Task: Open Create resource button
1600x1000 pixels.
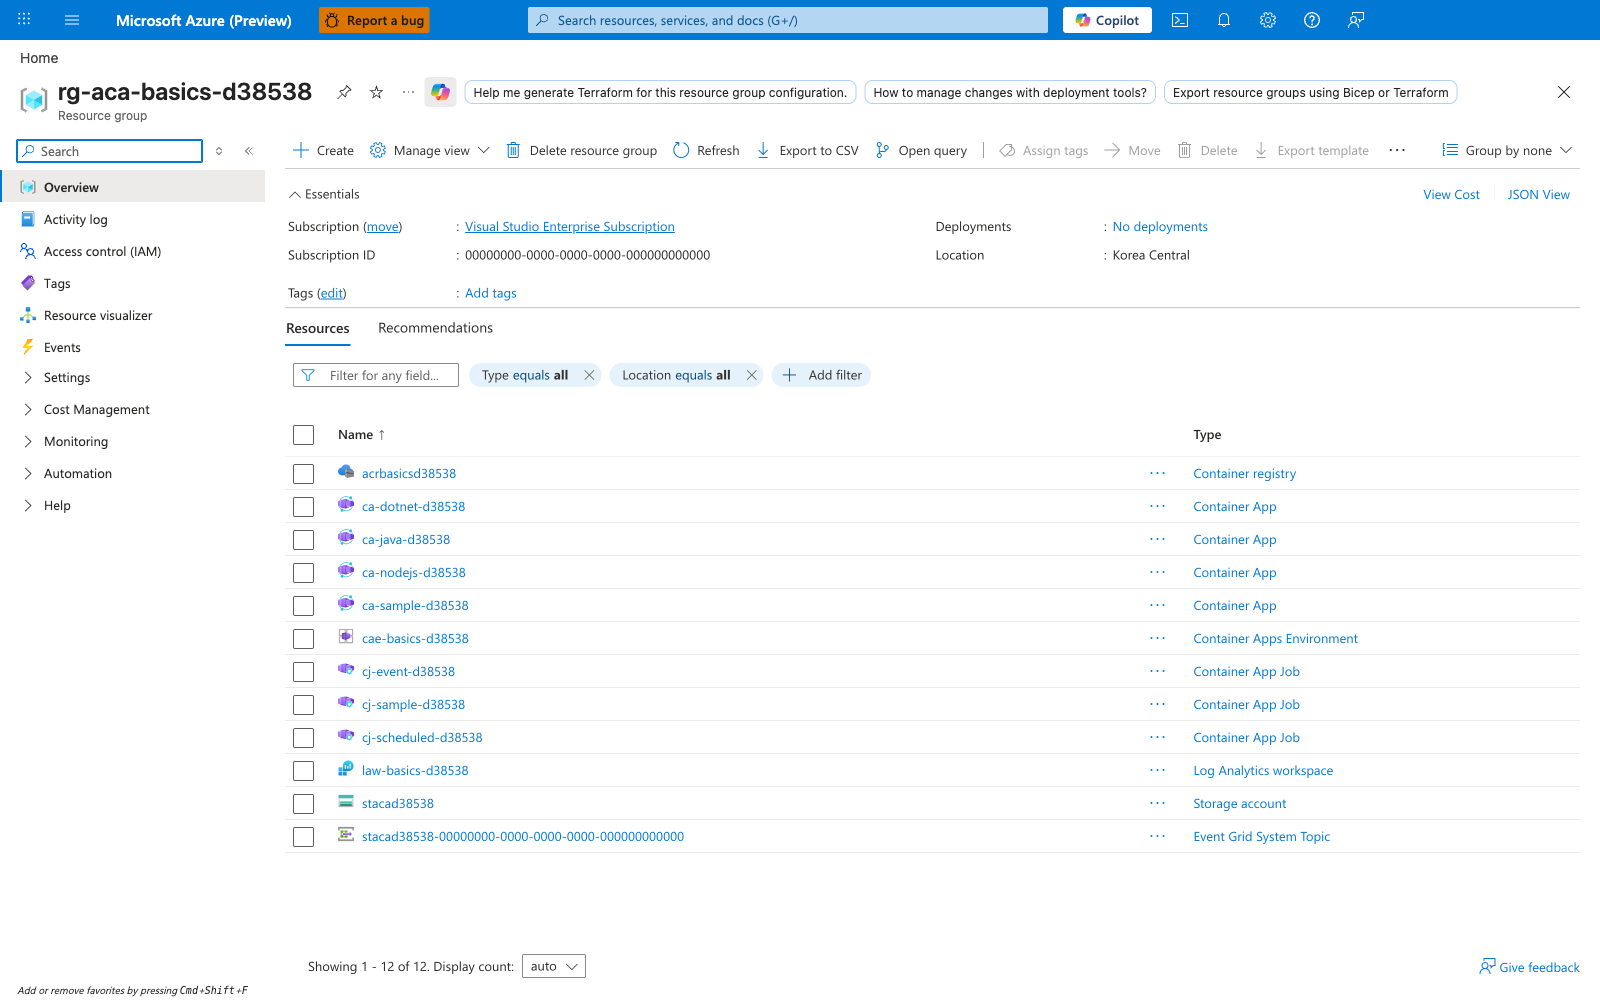Action: pyautogui.click(x=323, y=150)
